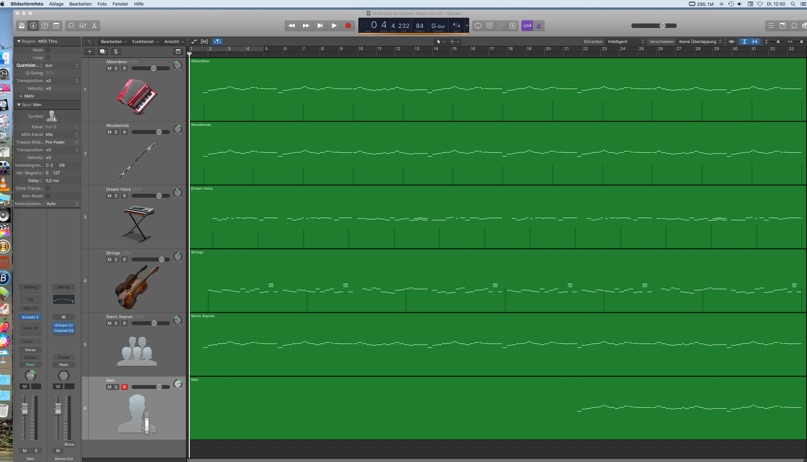The image size is (807, 462).
Task: Click the Kontakt 5 instrument slot
Action: coord(30,317)
